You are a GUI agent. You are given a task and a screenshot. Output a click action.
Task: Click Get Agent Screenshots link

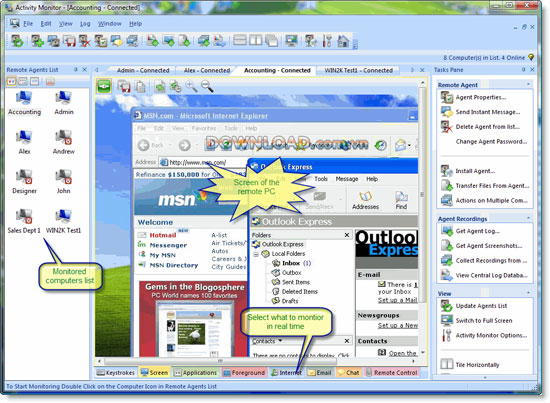489,246
